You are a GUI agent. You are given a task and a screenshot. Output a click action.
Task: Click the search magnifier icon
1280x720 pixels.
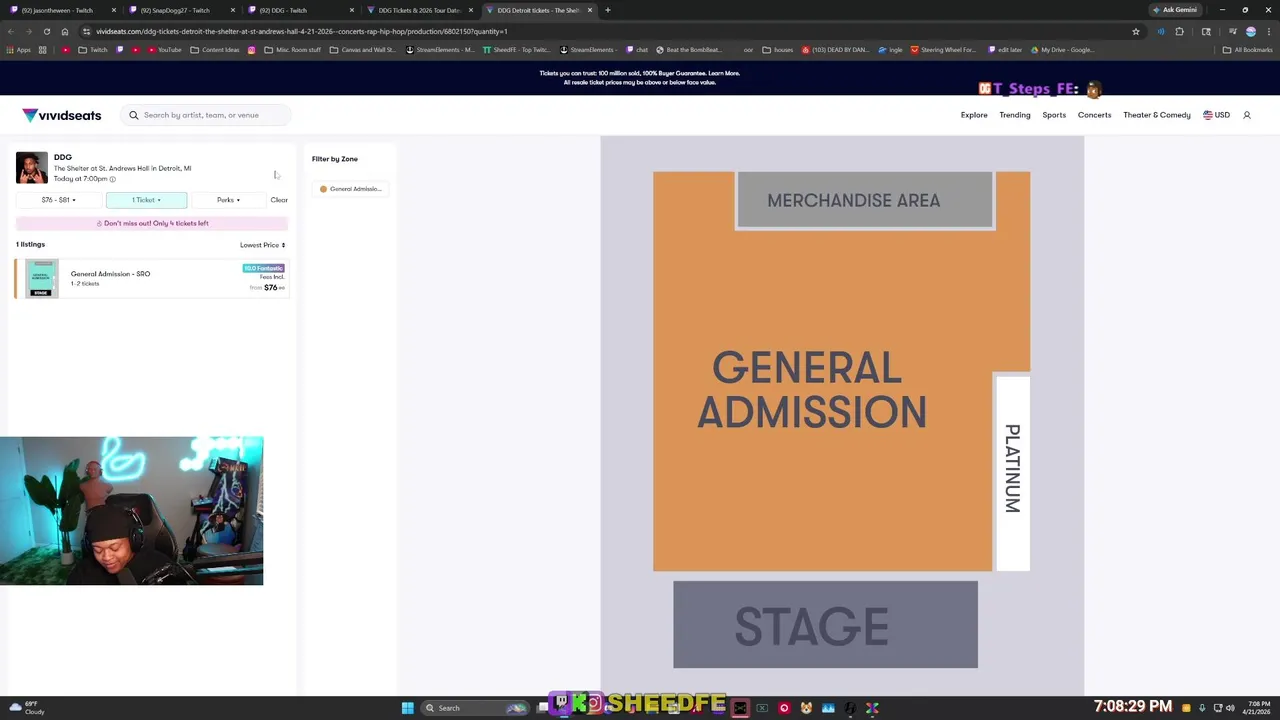point(134,115)
